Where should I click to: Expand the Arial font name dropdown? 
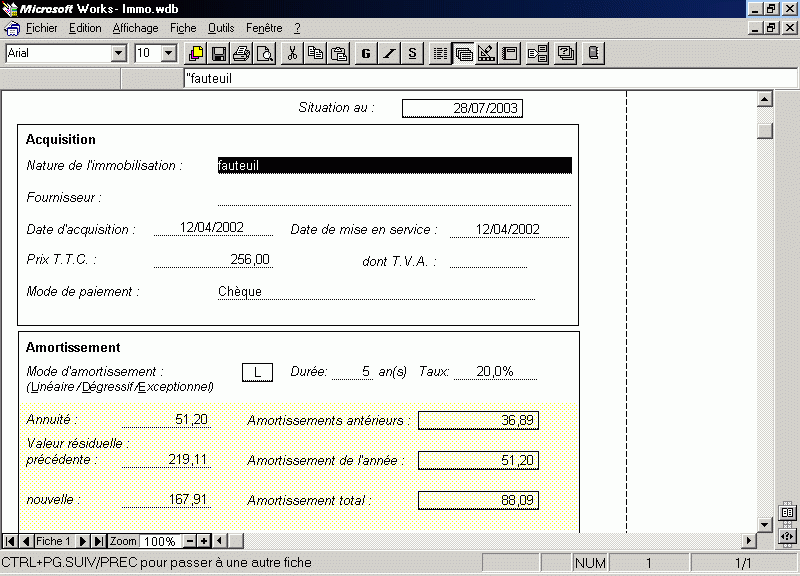point(118,53)
